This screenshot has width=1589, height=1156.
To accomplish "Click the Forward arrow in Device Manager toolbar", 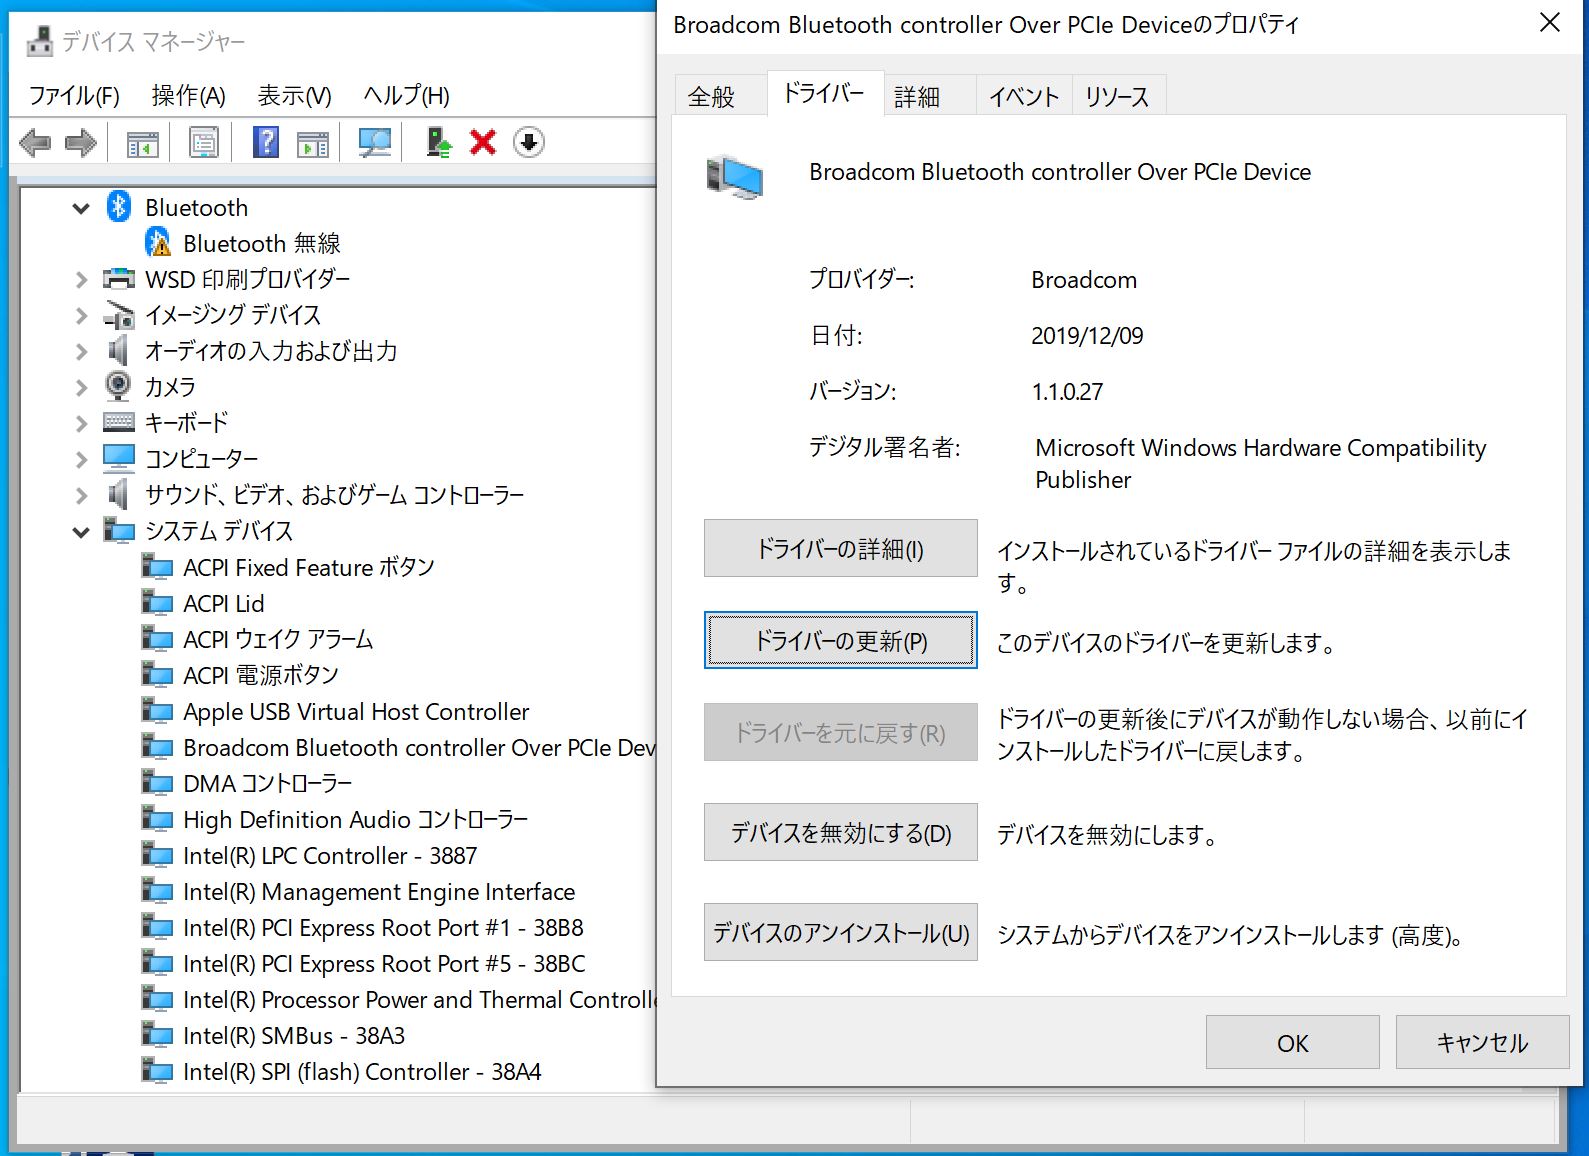I will click(81, 143).
